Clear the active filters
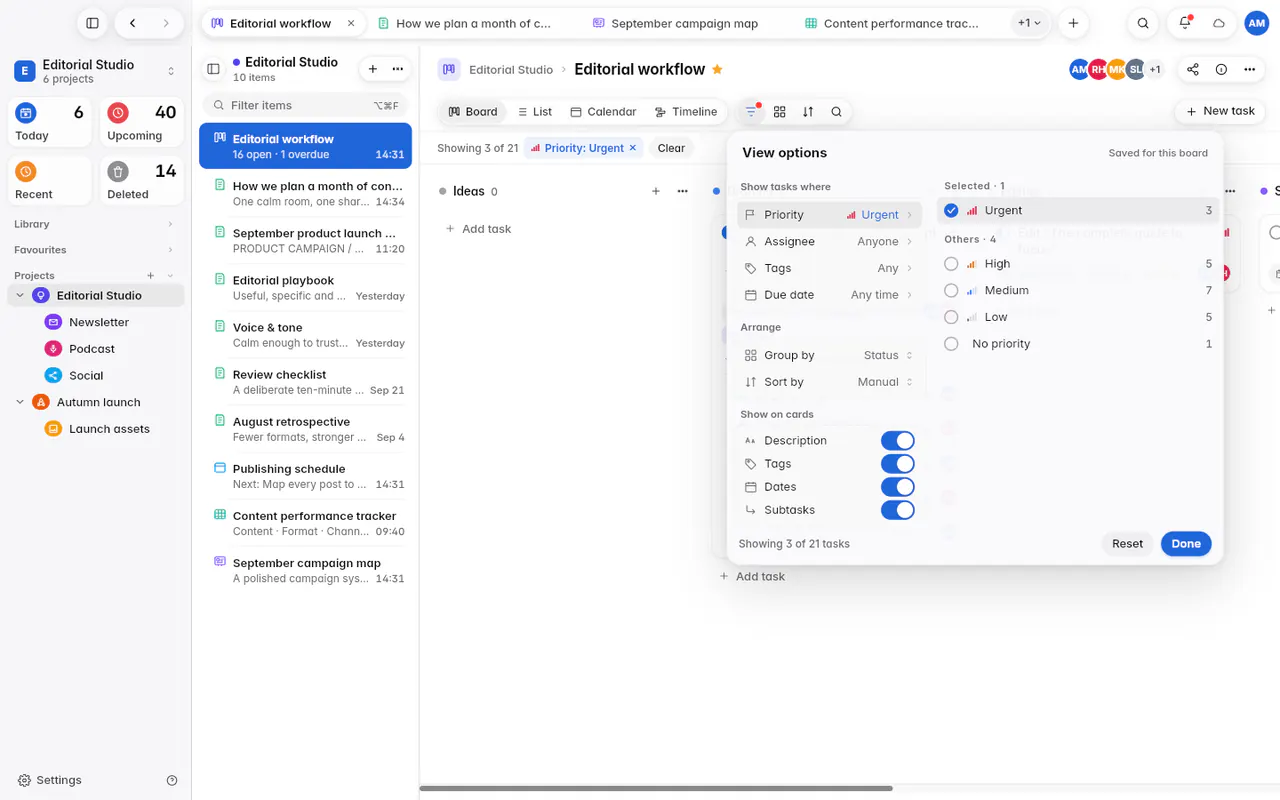The image size is (1280, 800). (671, 148)
